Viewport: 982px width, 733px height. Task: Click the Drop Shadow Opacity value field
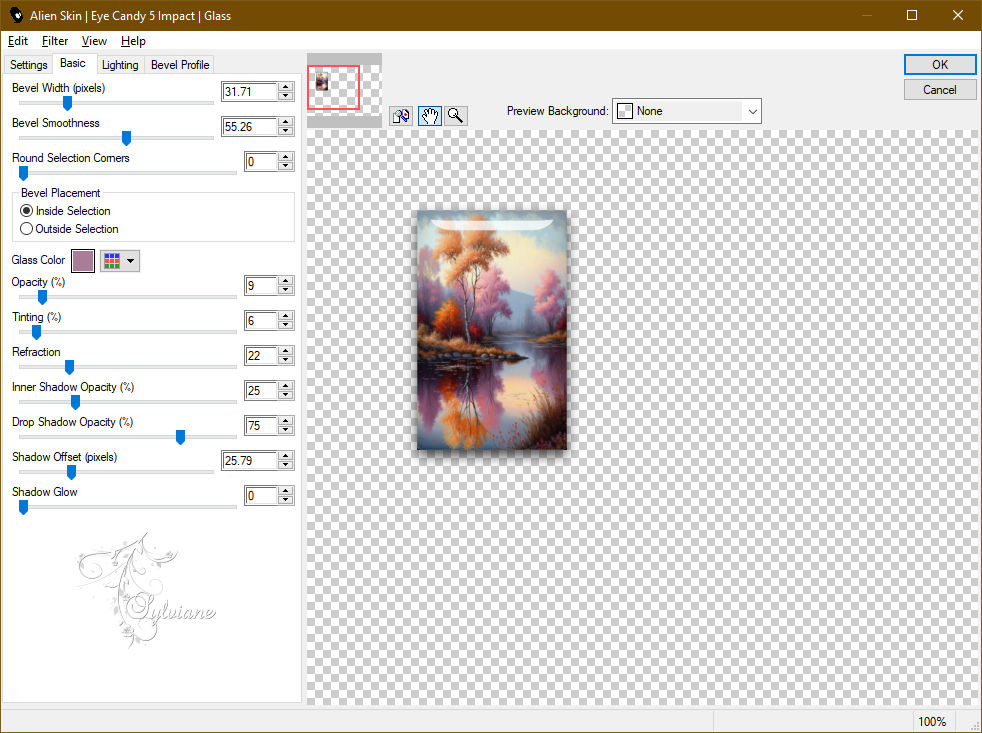261,426
